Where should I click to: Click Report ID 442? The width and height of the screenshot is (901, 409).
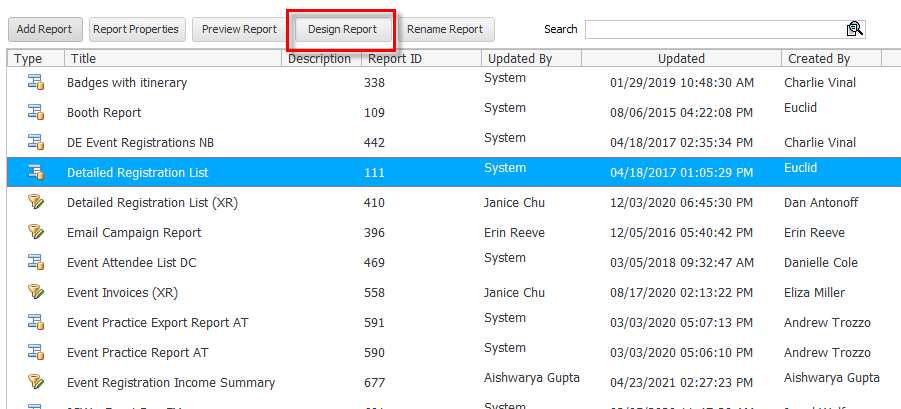[x=374, y=142]
